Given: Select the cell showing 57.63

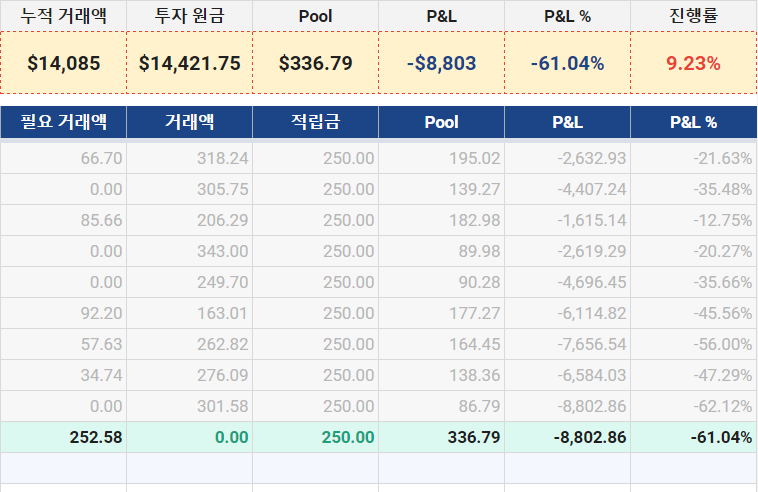Looking at the screenshot, I should coord(63,344).
